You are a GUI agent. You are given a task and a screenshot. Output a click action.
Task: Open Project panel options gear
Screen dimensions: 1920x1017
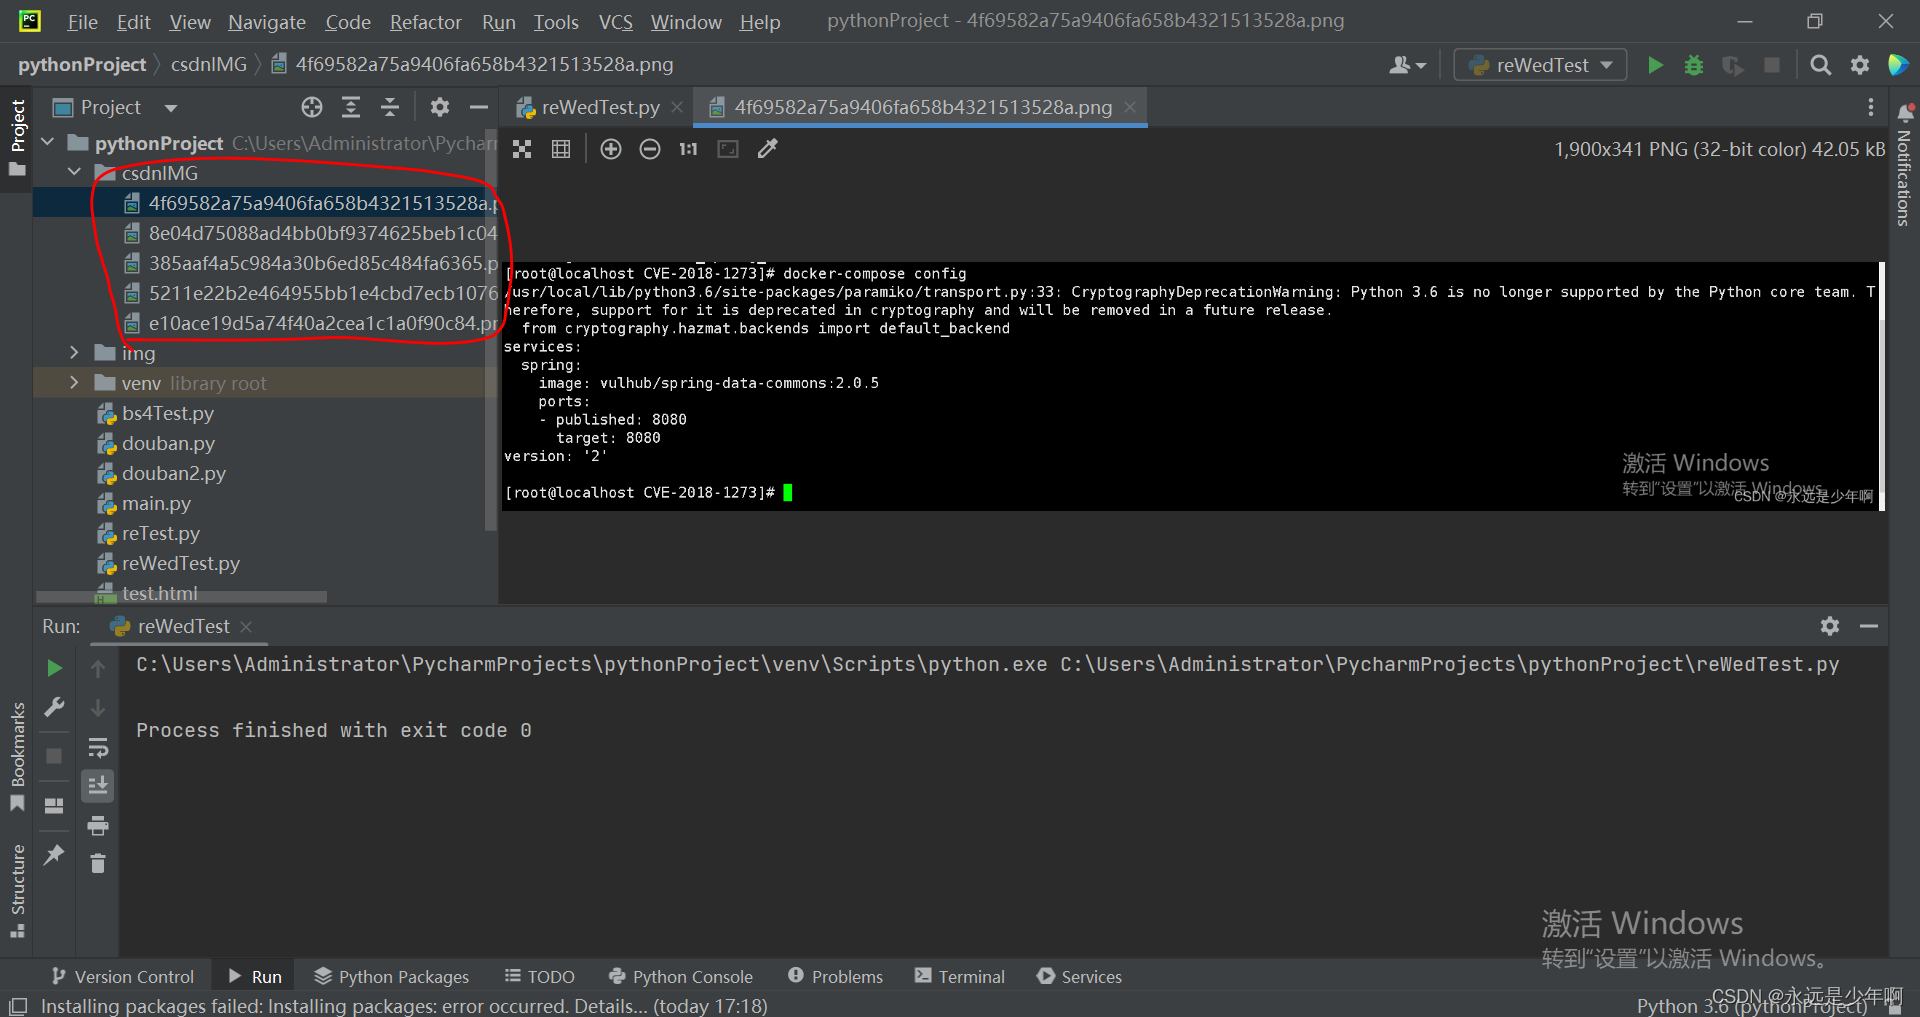click(440, 107)
